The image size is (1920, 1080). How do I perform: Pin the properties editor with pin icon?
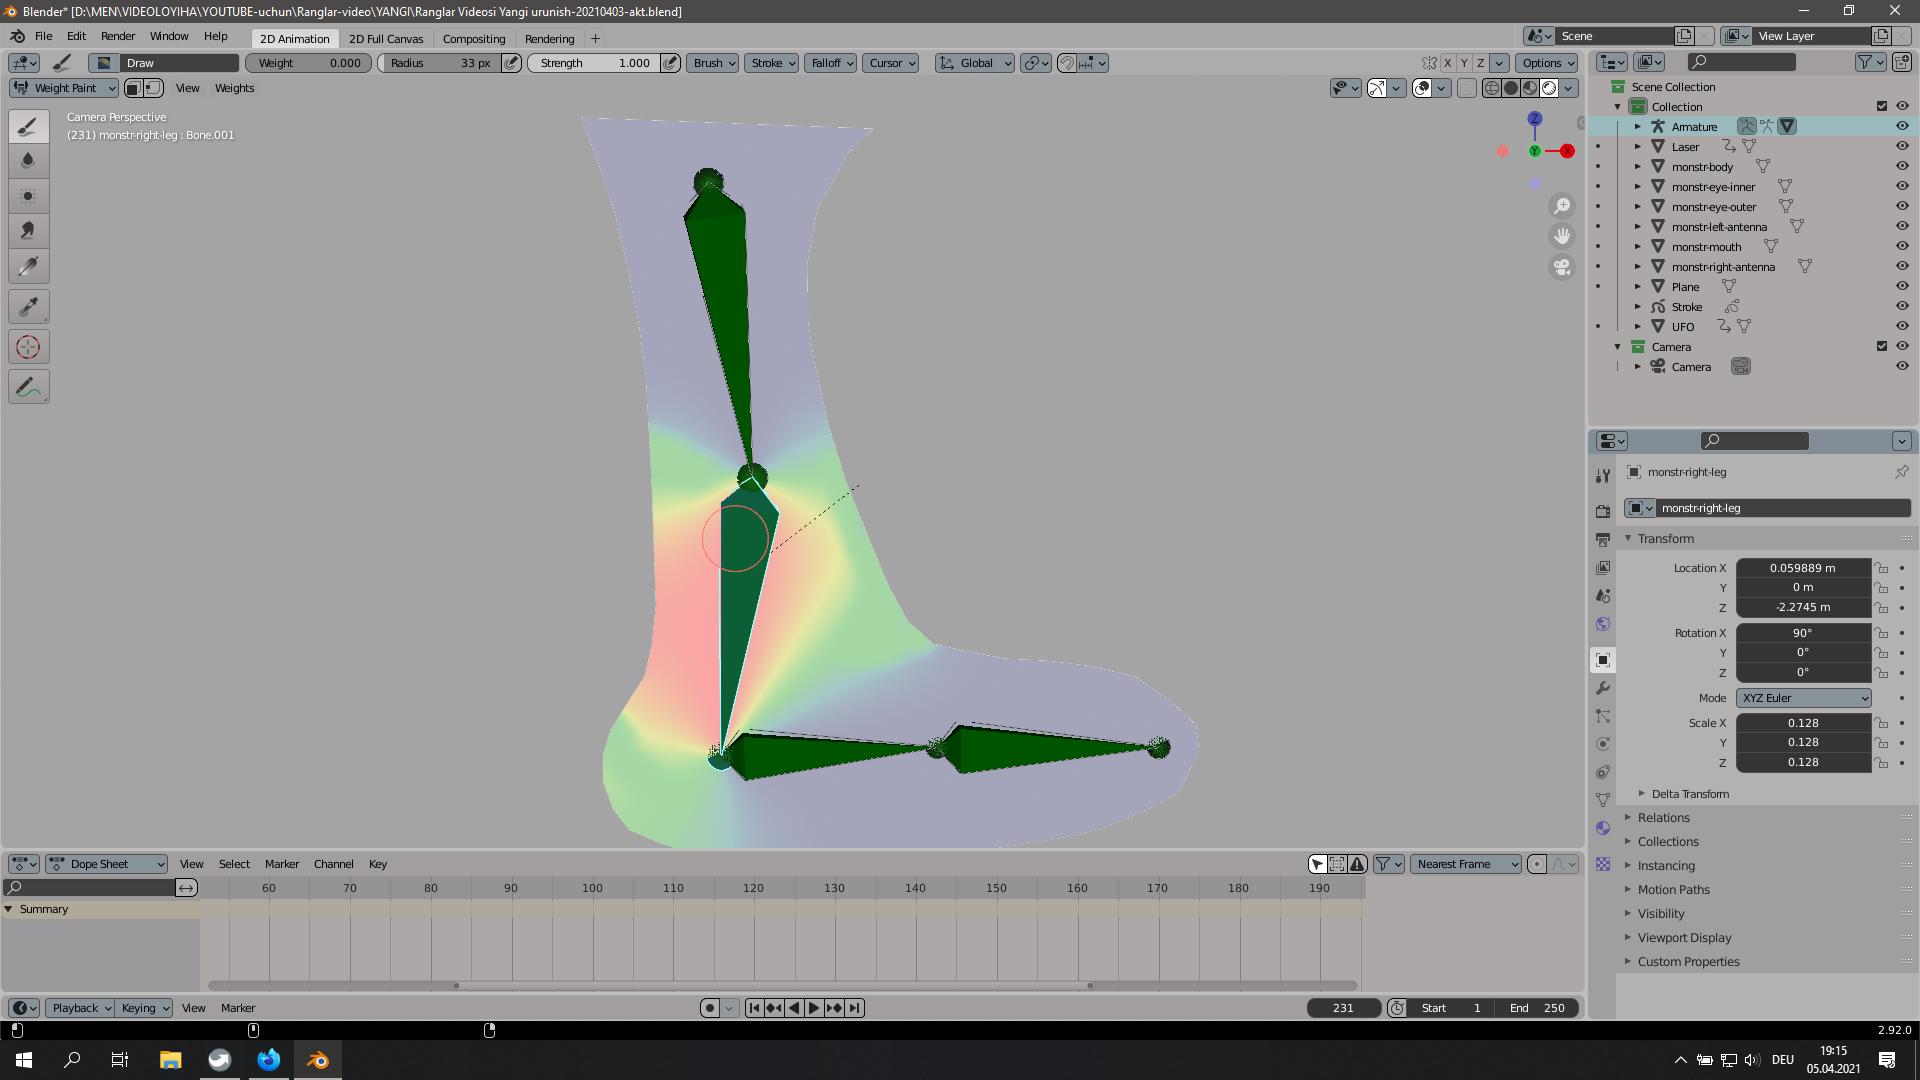(1901, 472)
